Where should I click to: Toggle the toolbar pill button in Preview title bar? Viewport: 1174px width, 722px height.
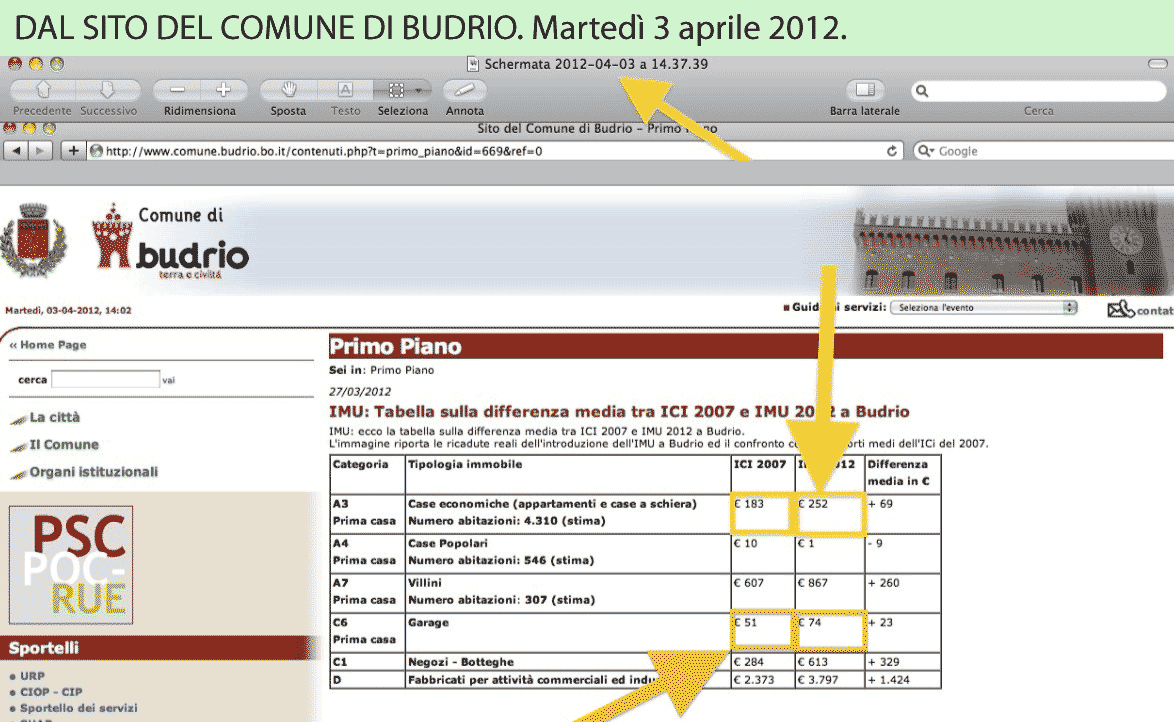[x=1158, y=64]
